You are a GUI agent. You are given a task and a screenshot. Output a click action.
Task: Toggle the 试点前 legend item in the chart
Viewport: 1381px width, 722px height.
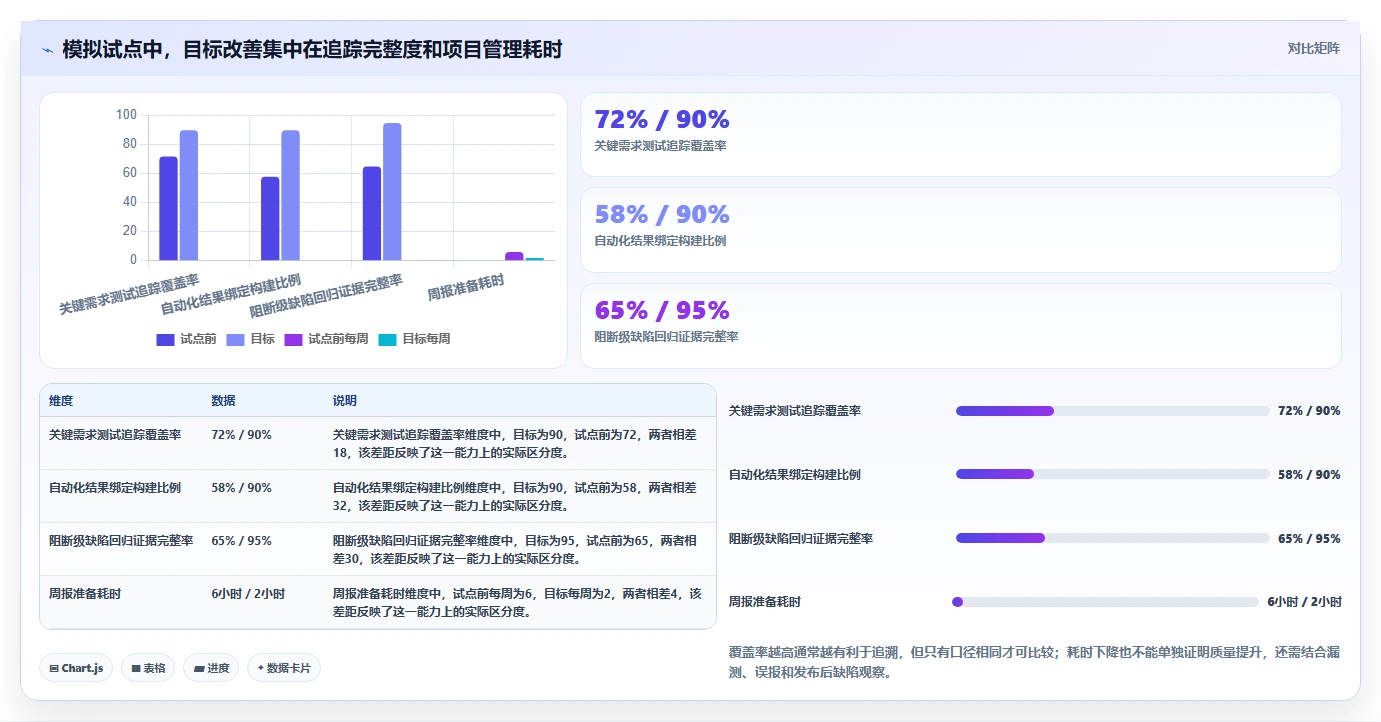pyautogui.click(x=186, y=339)
